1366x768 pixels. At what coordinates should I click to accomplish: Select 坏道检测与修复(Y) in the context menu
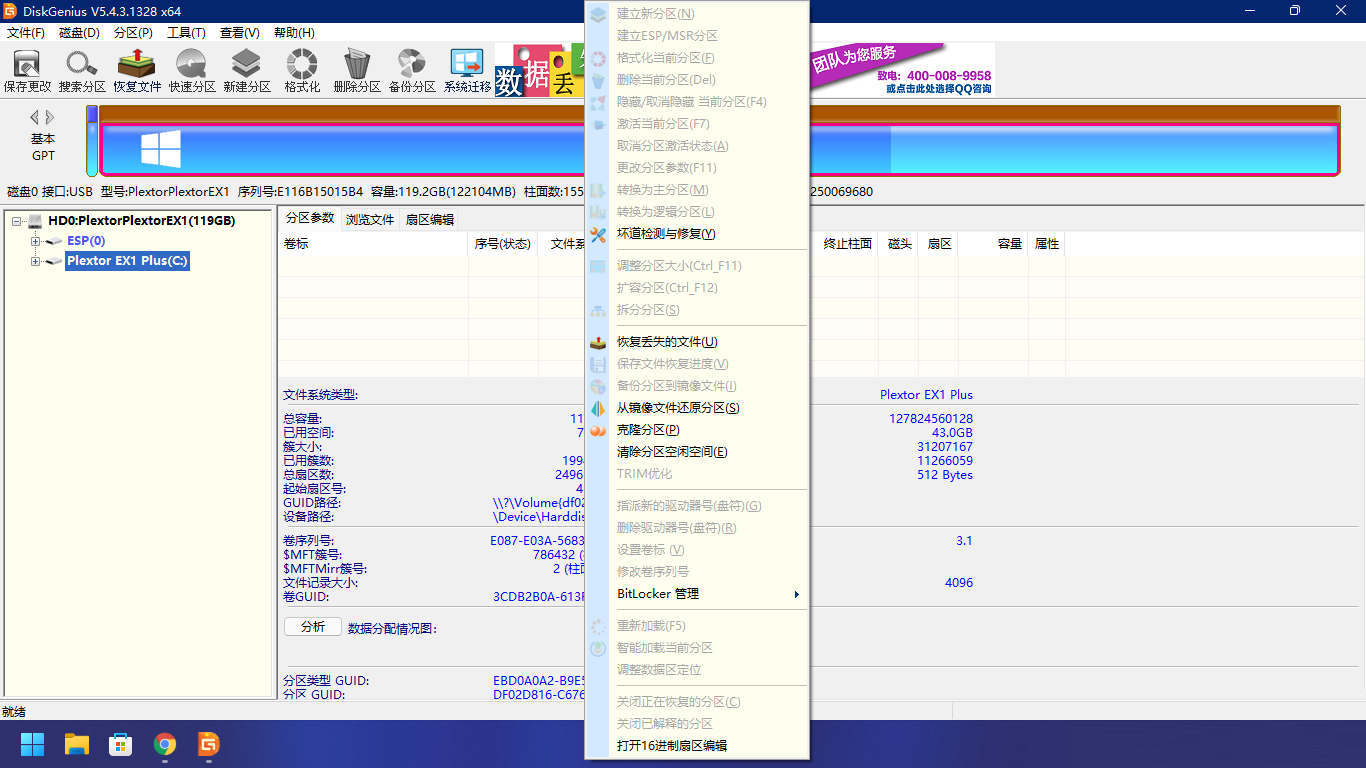[666, 234]
